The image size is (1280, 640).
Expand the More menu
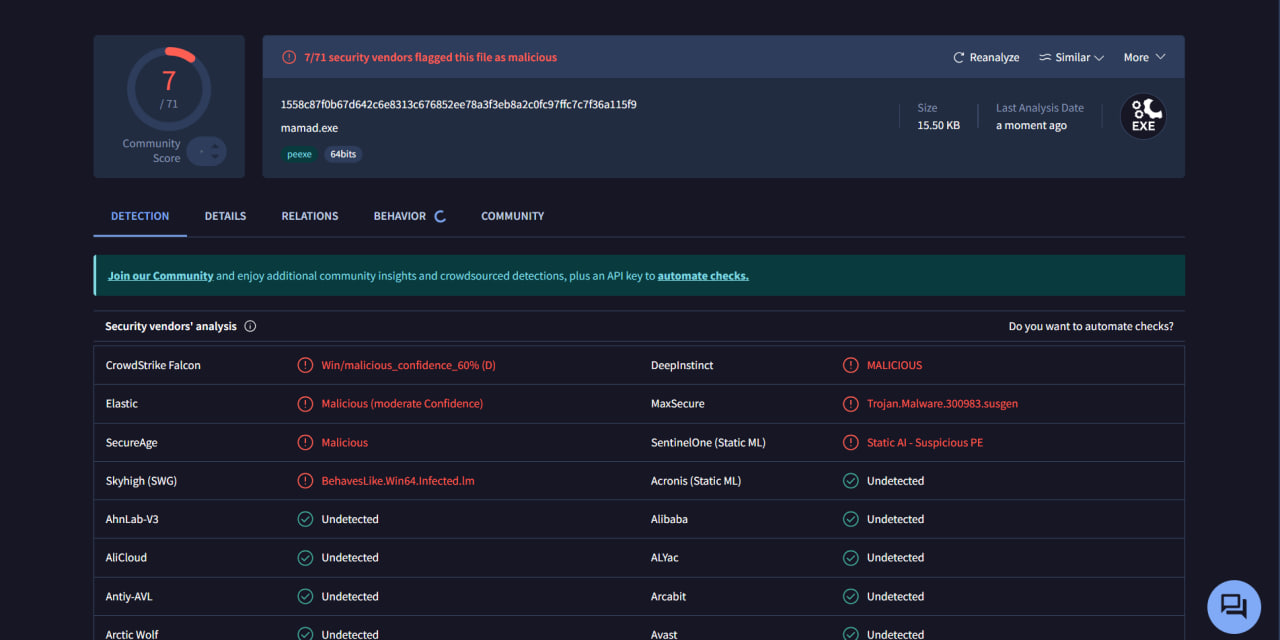(x=1145, y=57)
